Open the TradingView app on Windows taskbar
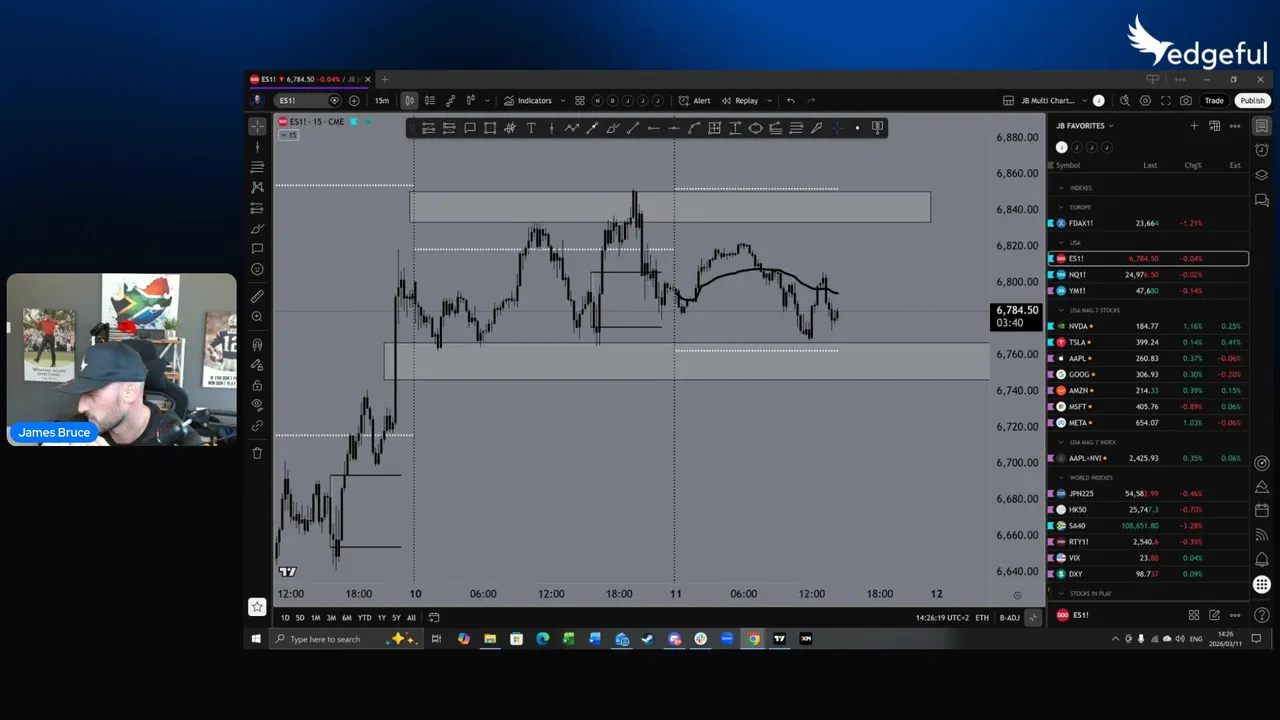This screenshot has width=1280, height=720. [779, 639]
